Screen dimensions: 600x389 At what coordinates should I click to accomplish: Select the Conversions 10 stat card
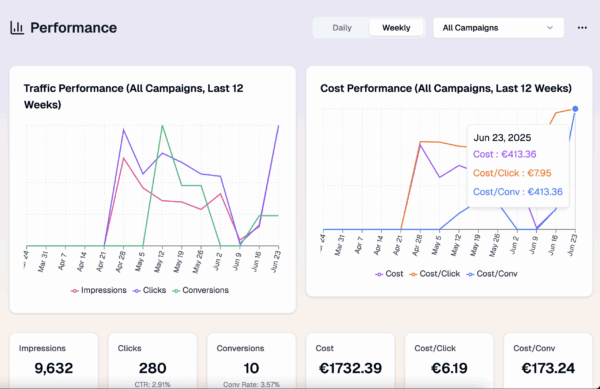tap(251, 361)
